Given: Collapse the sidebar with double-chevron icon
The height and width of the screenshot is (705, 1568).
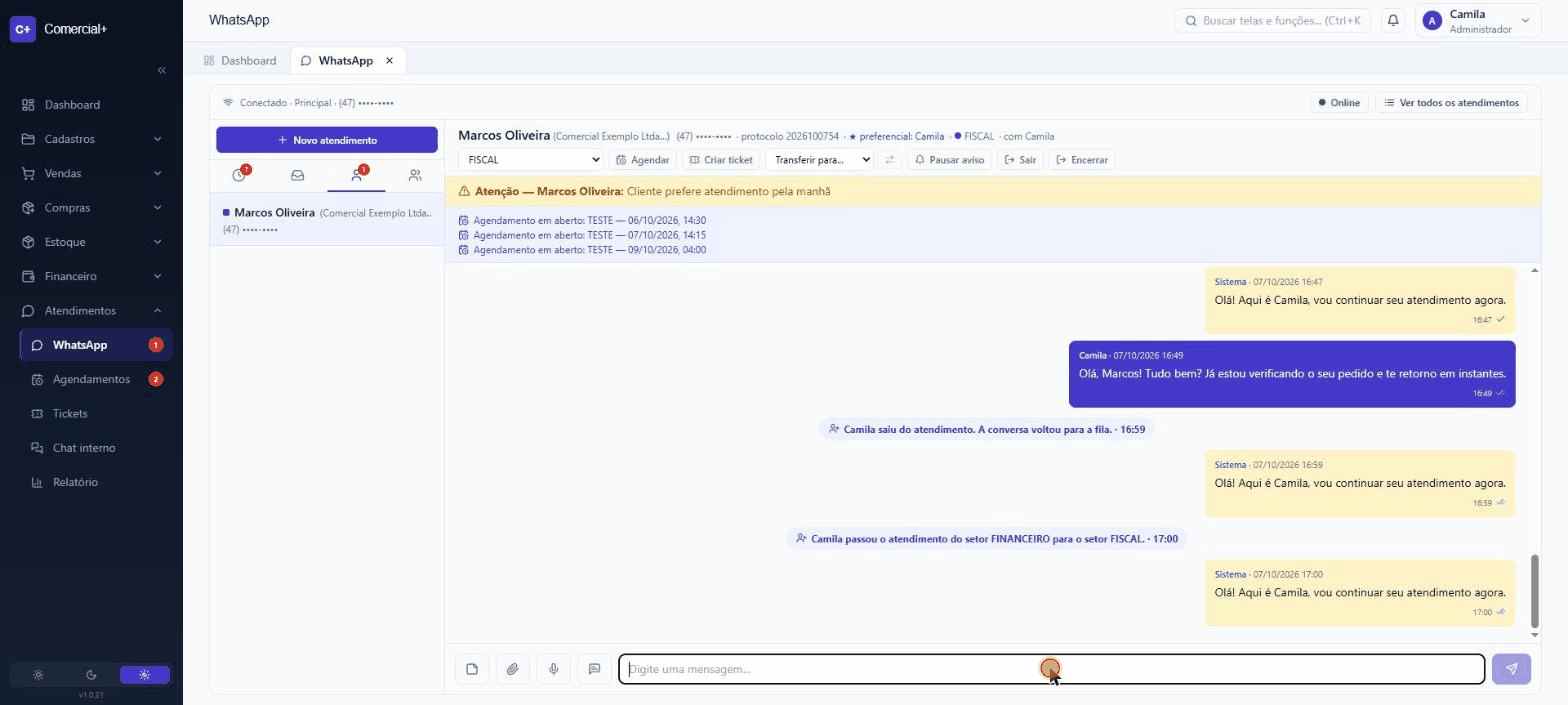Looking at the screenshot, I should click(x=162, y=70).
